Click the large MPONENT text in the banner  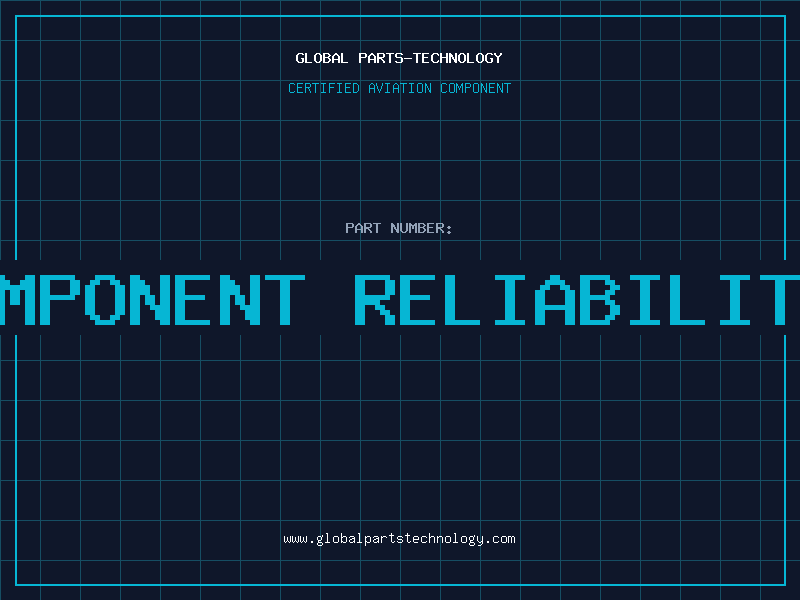point(152,300)
